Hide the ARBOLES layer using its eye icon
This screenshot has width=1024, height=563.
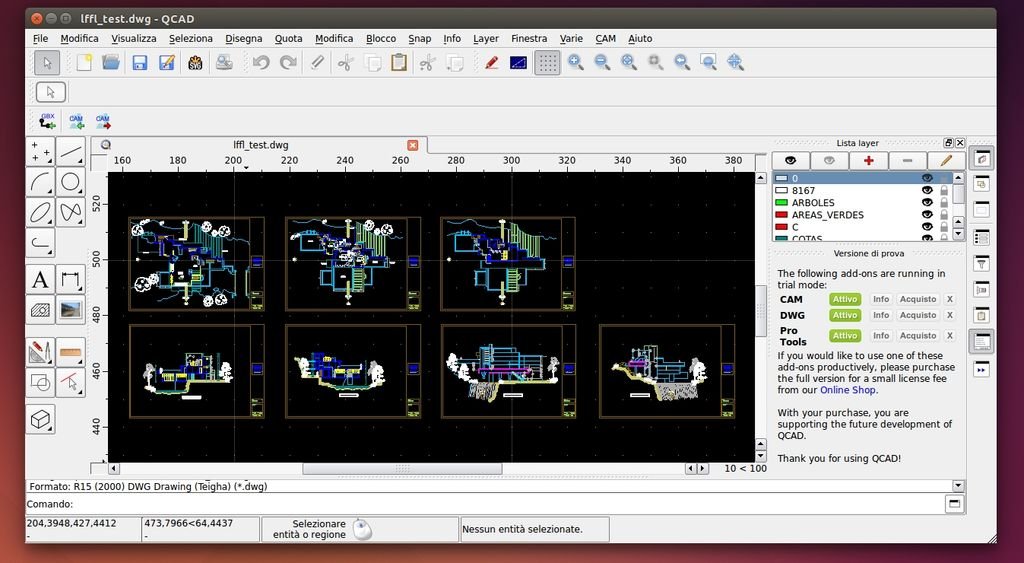click(x=927, y=203)
